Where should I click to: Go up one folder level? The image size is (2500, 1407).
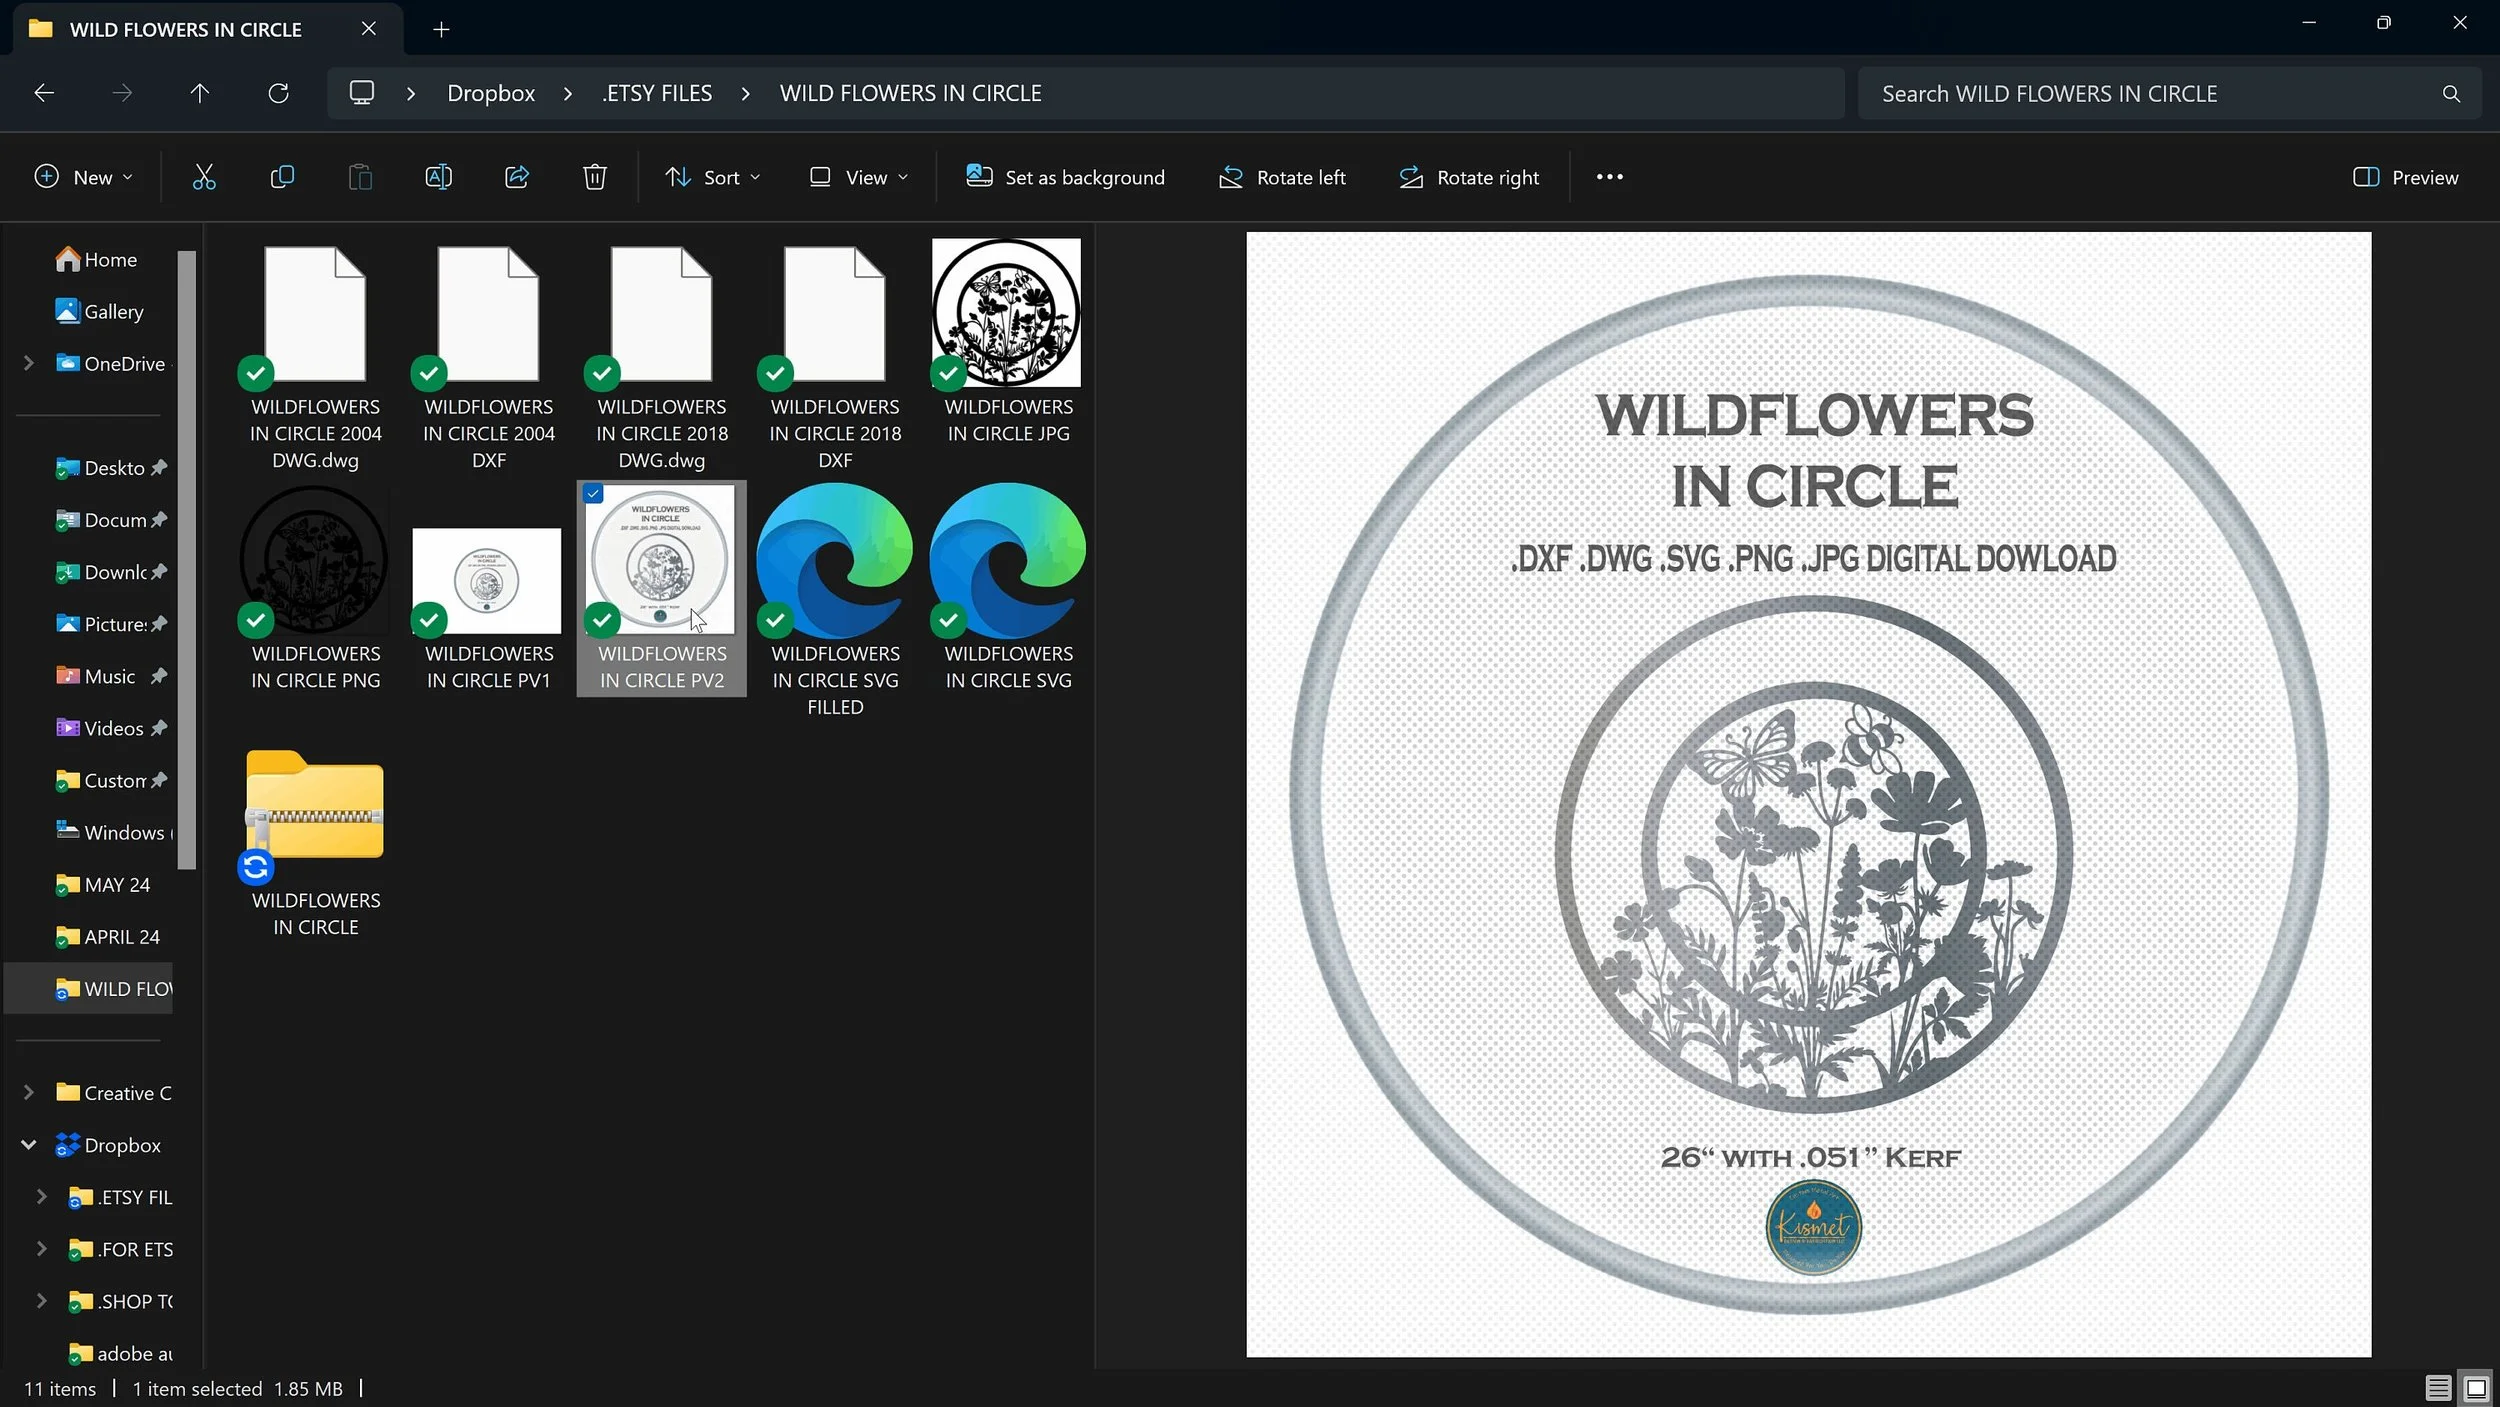[x=200, y=93]
